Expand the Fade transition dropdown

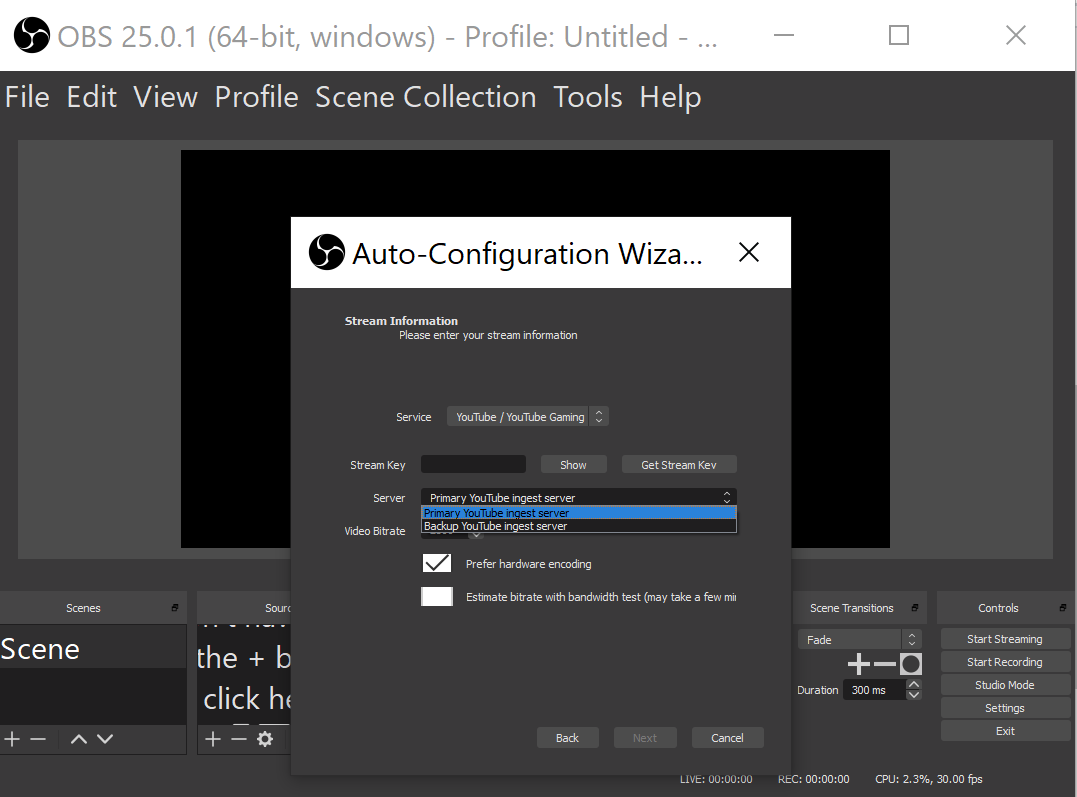tap(859, 639)
